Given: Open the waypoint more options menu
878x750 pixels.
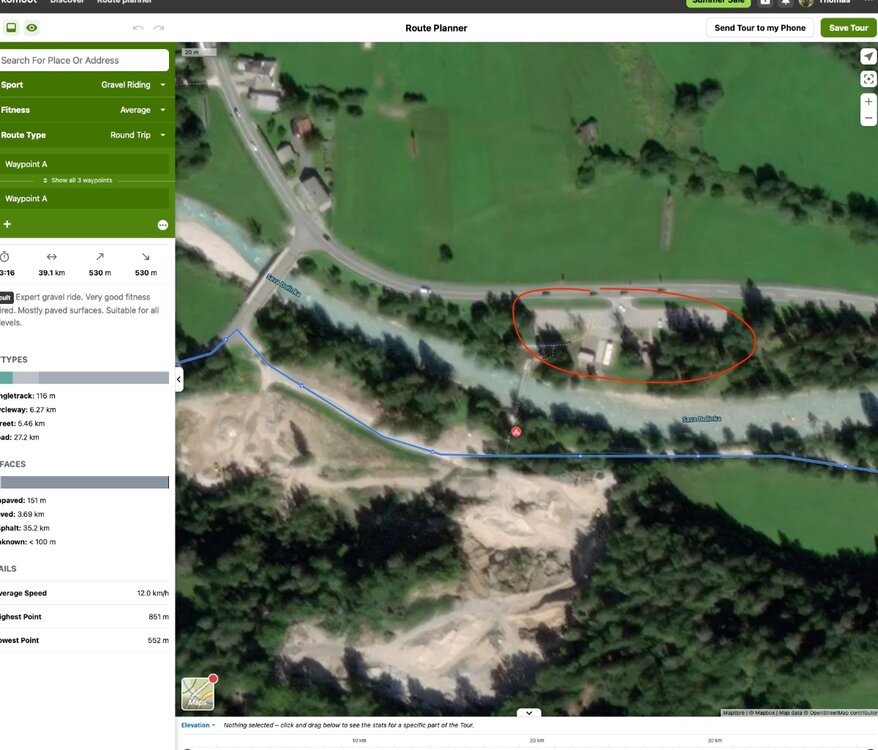Looking at the screenshot, I should [x=162, y=225].
